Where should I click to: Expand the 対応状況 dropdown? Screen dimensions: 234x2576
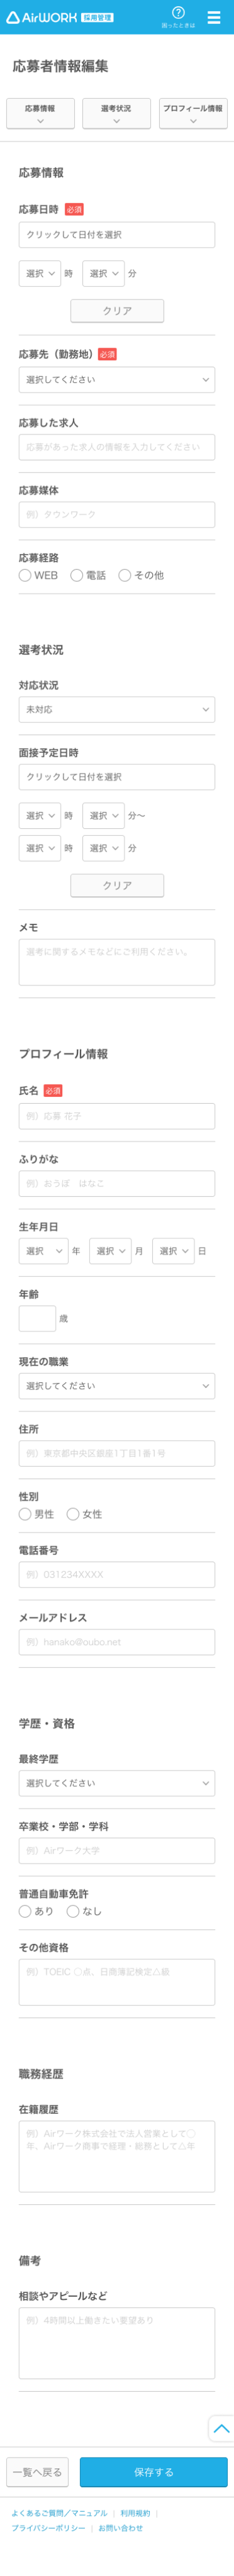coord(117,709)
